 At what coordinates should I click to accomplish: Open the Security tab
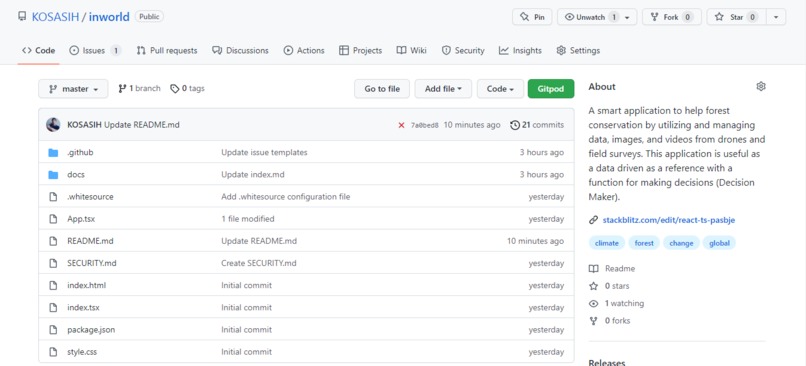click(x=463, y=50)
